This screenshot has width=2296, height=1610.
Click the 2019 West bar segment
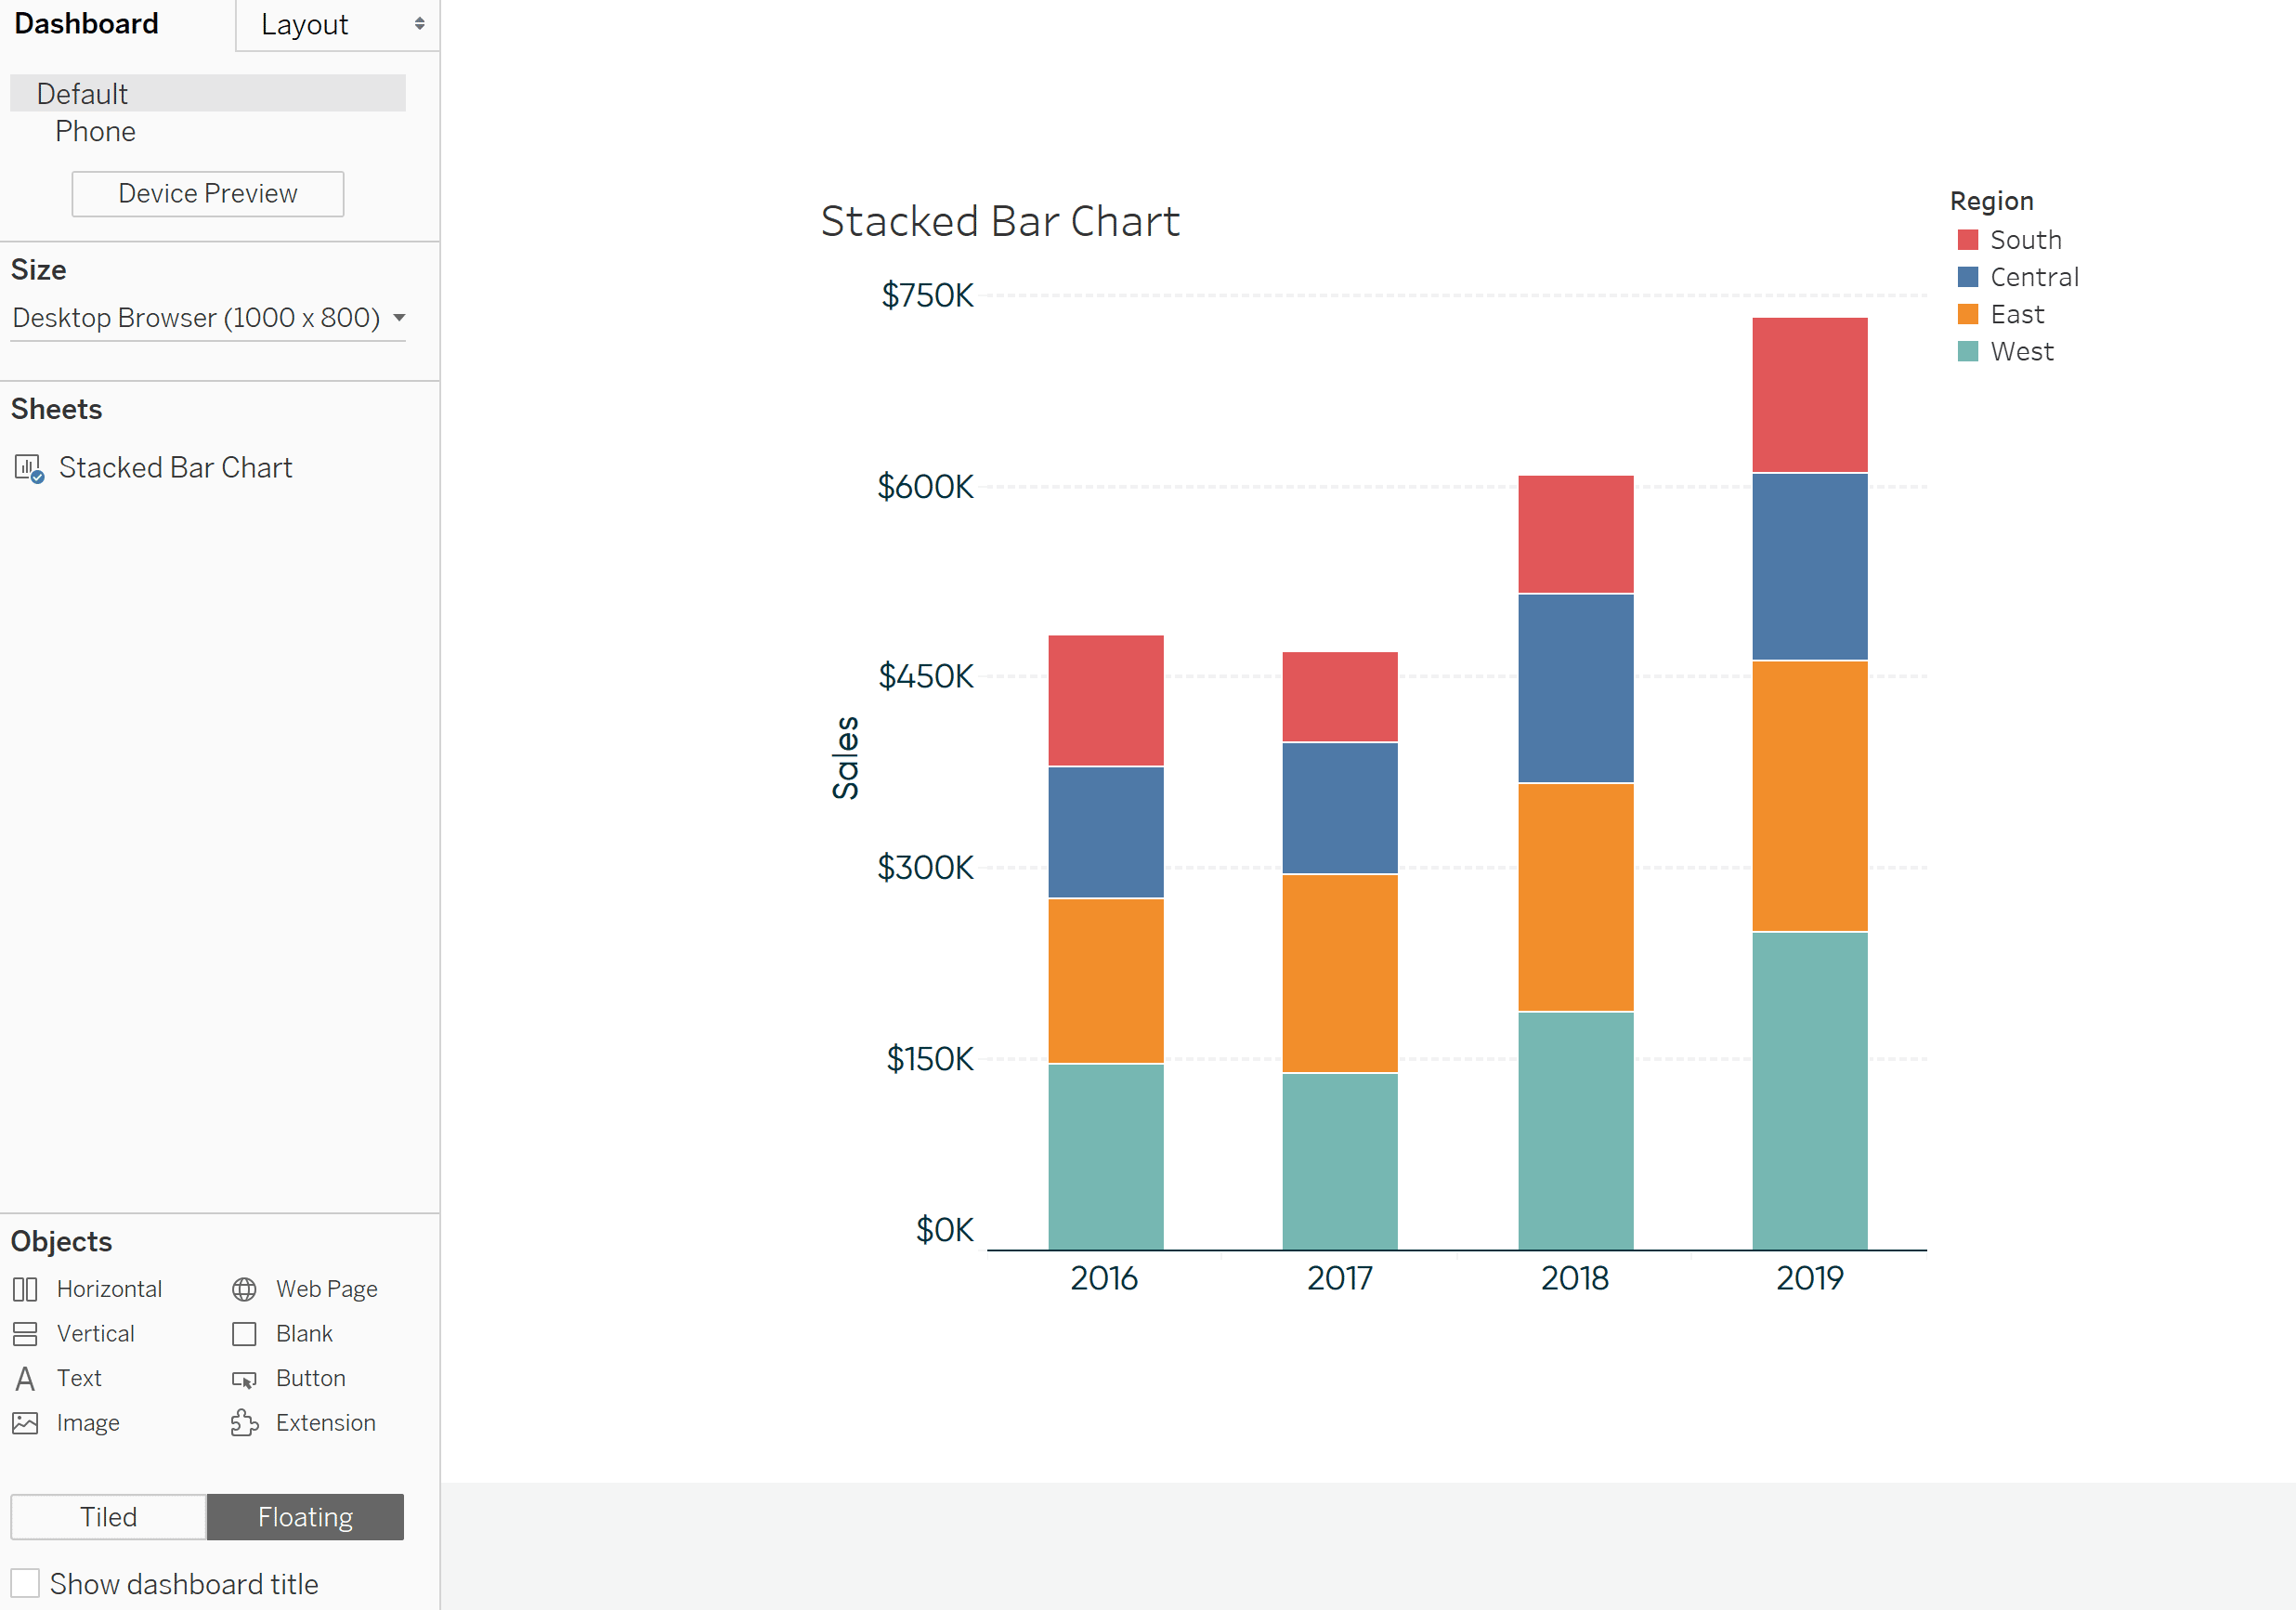pos(1809,1090)
